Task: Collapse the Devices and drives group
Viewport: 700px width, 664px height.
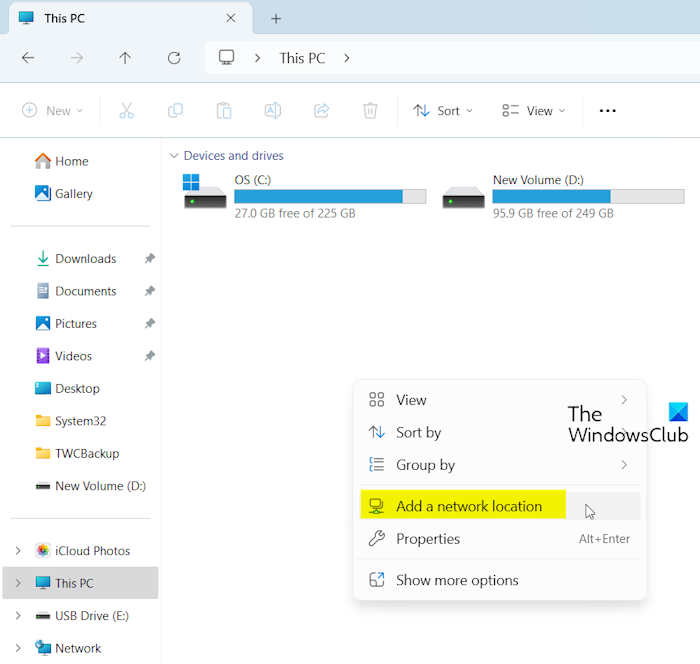Action: pyautogui.click(x=174, y=156)
